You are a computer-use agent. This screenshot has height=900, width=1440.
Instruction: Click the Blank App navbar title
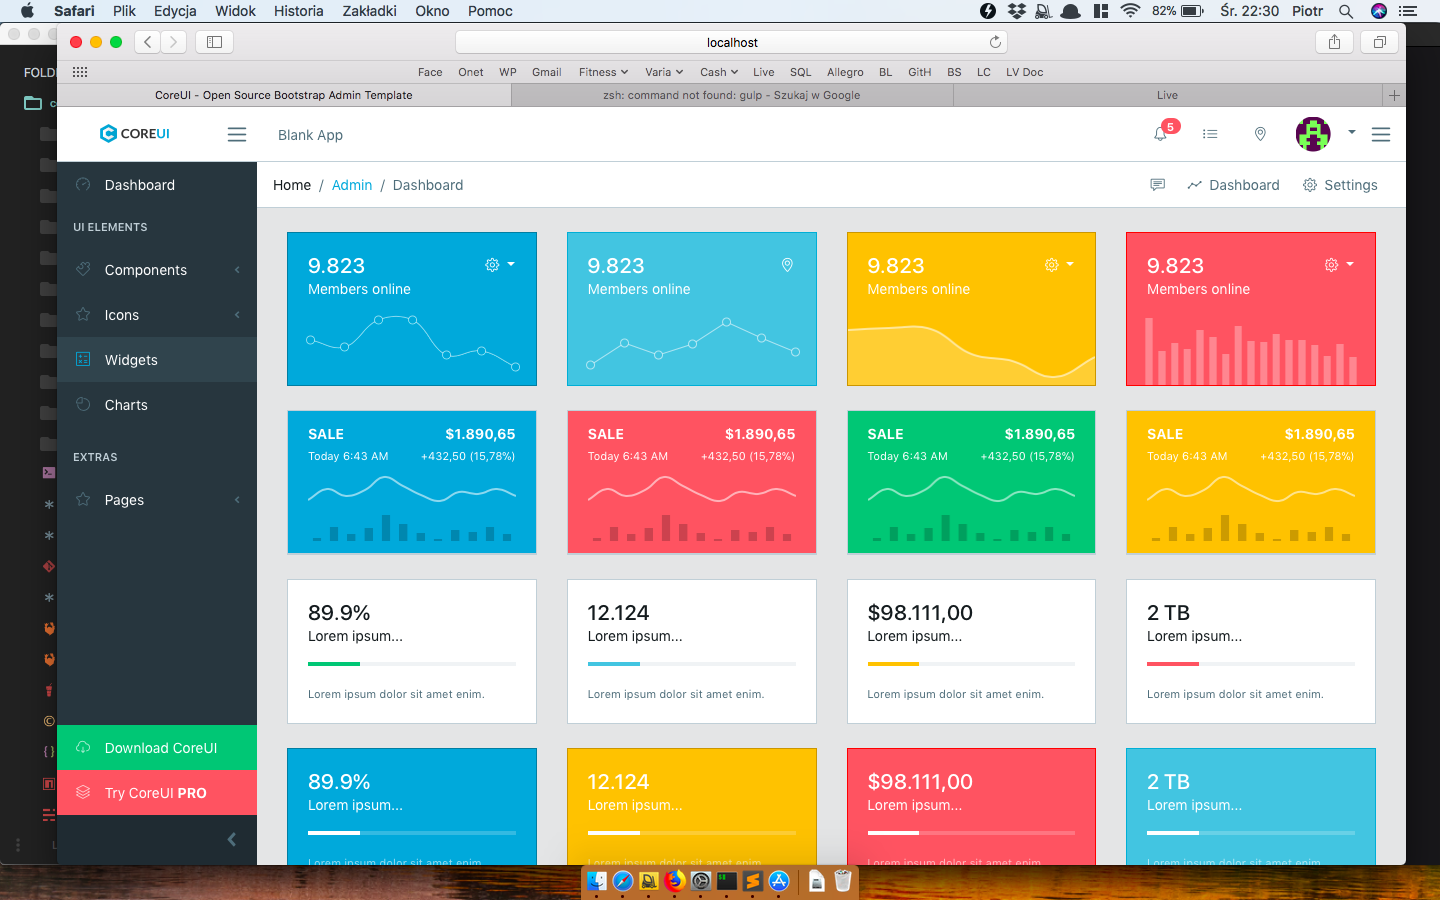(x=310, y=135)
